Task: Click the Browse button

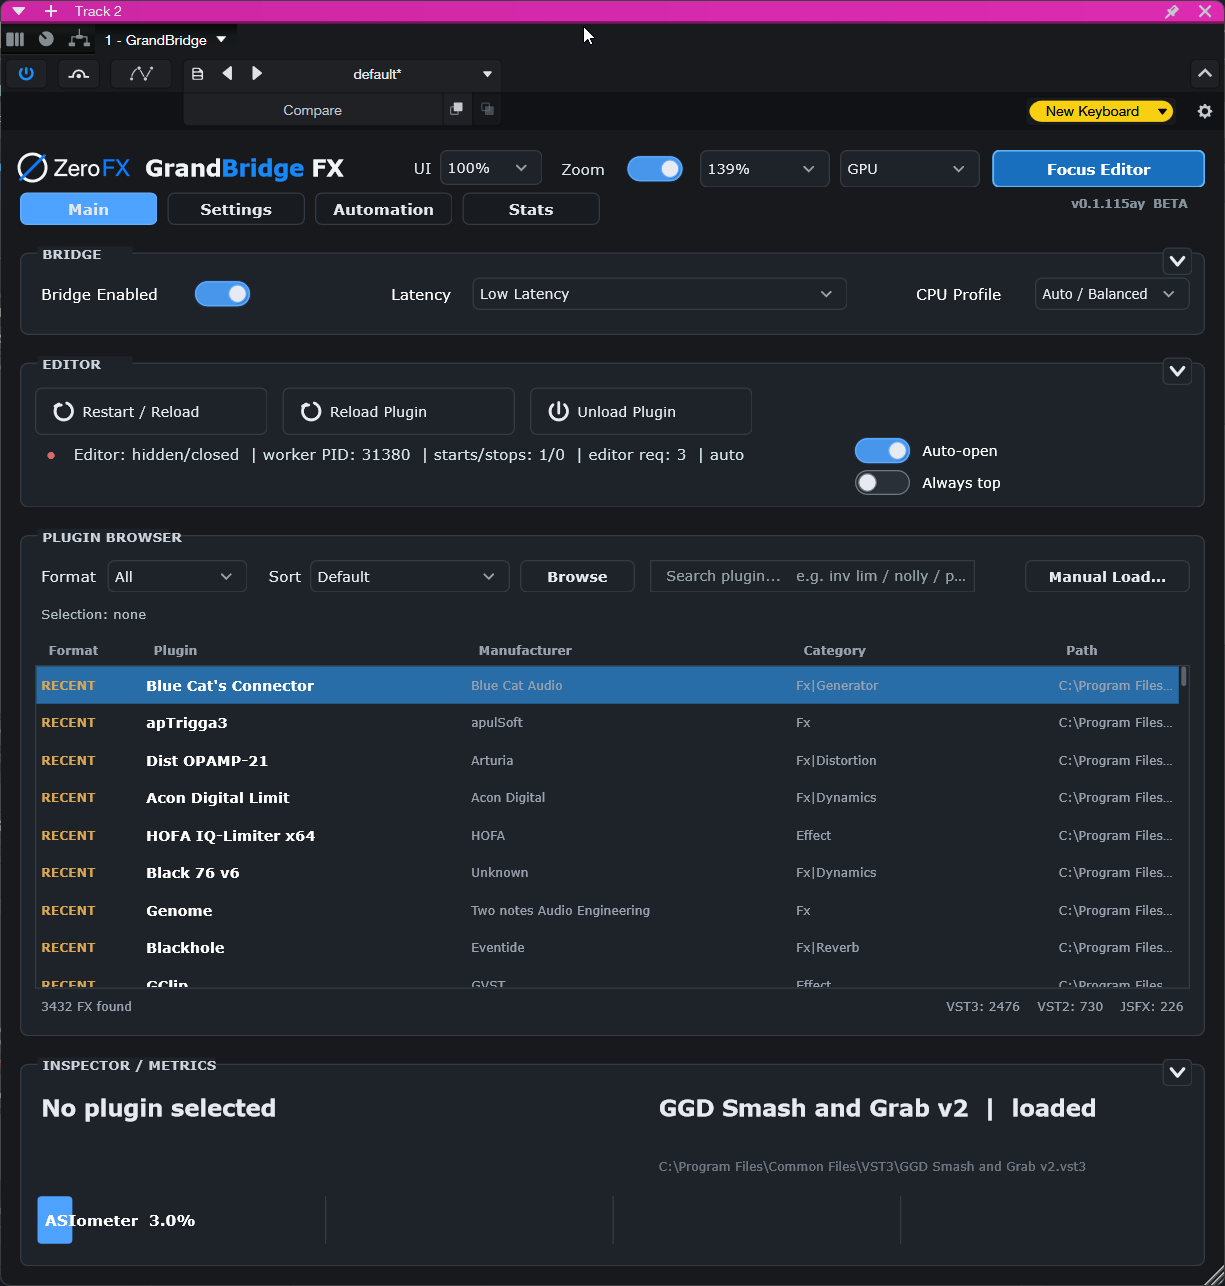Action: click(577, 576)
